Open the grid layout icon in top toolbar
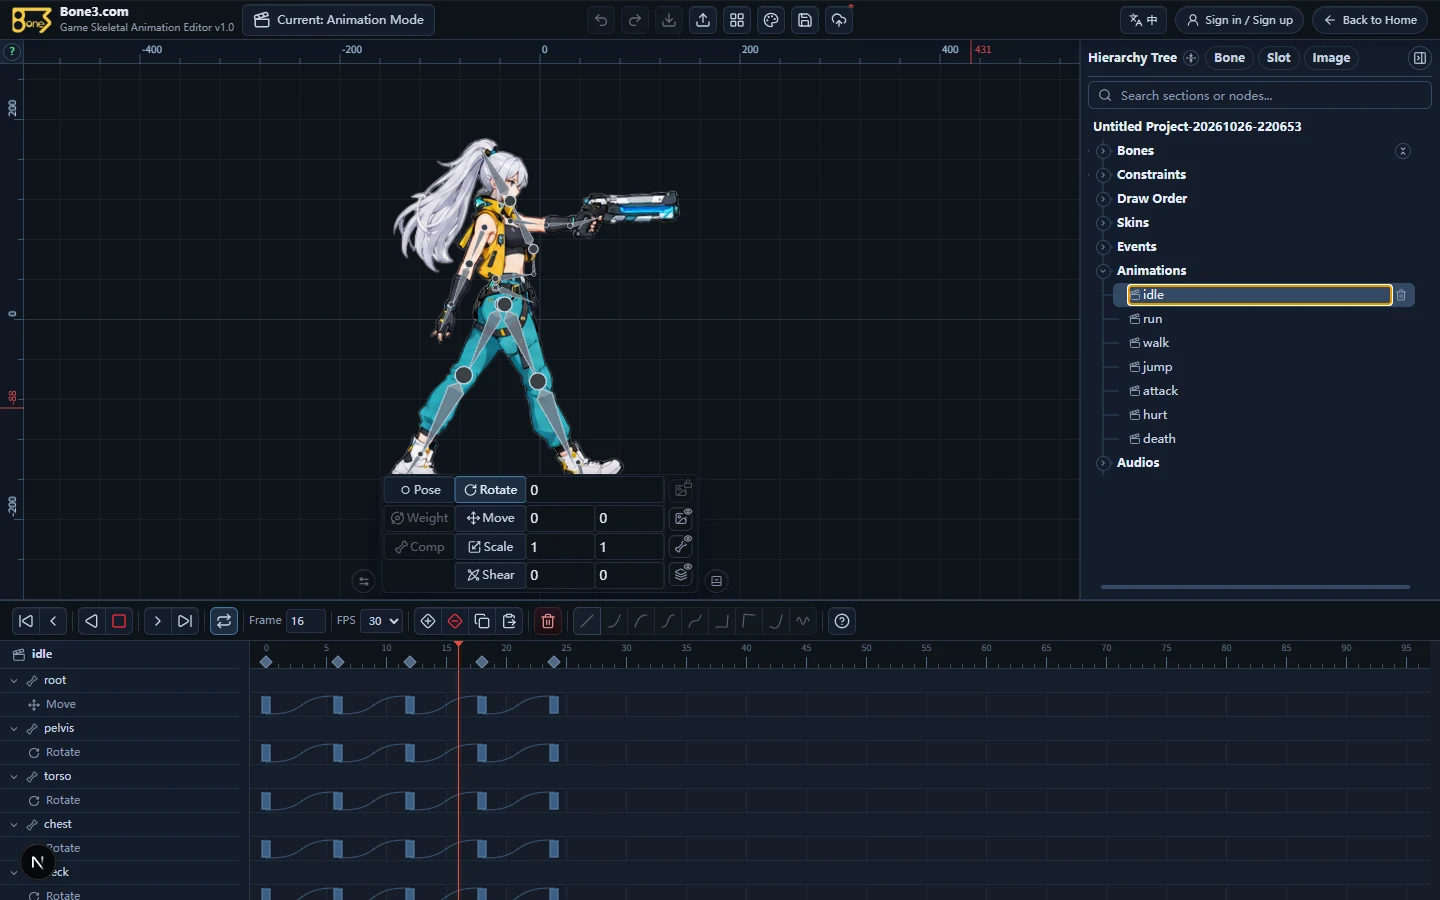The image size is (1440, 900). click(737, 20)
